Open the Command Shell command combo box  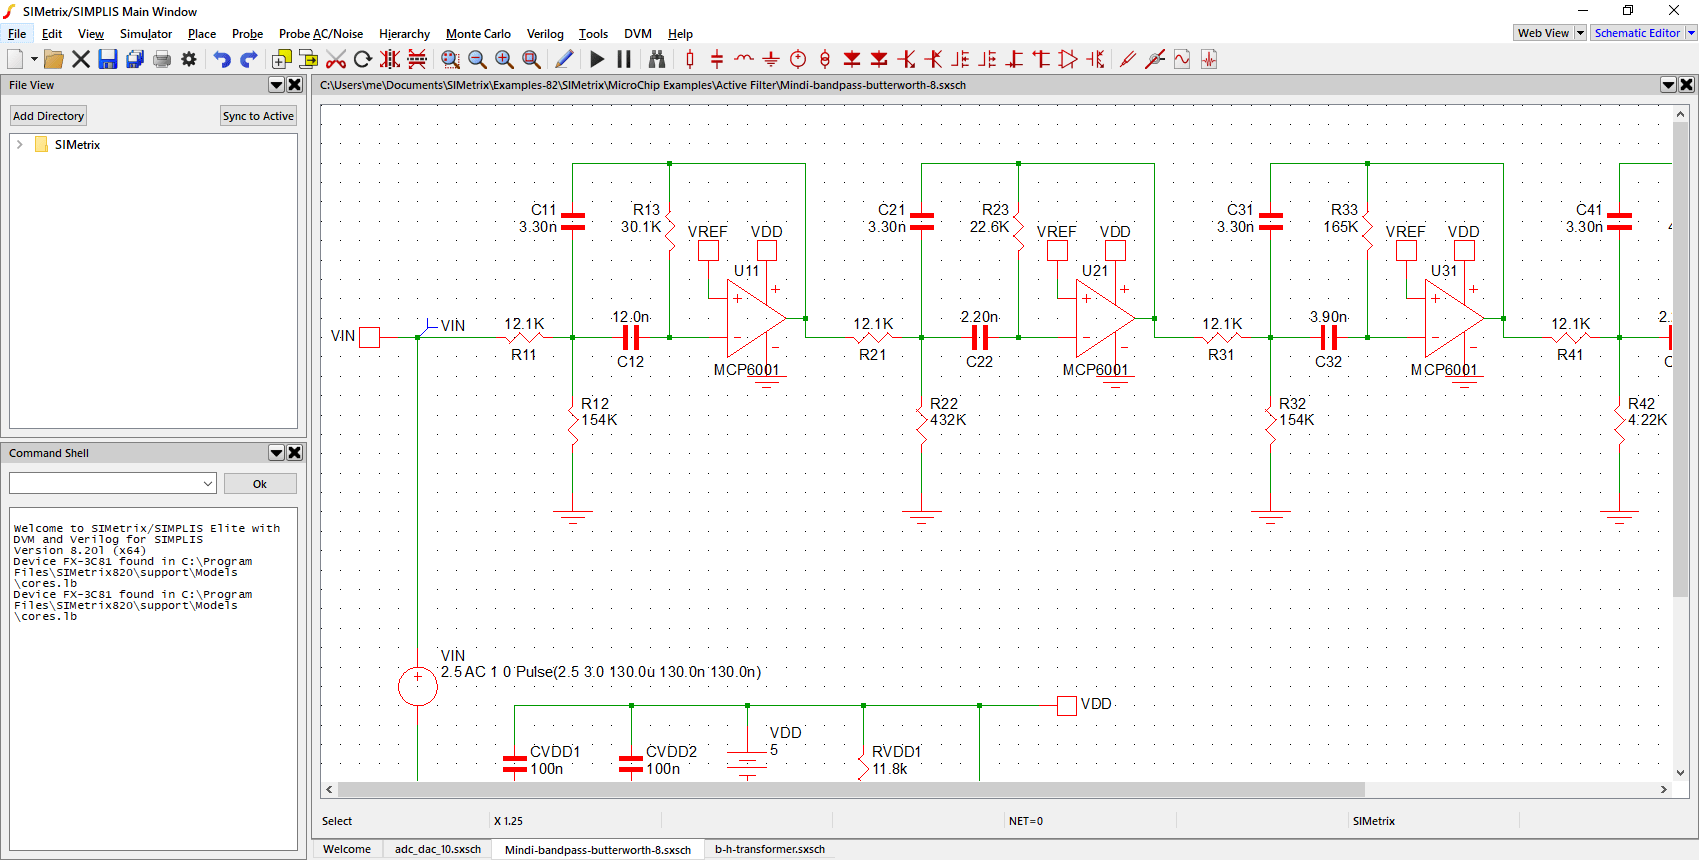click(x=113, y=484)
